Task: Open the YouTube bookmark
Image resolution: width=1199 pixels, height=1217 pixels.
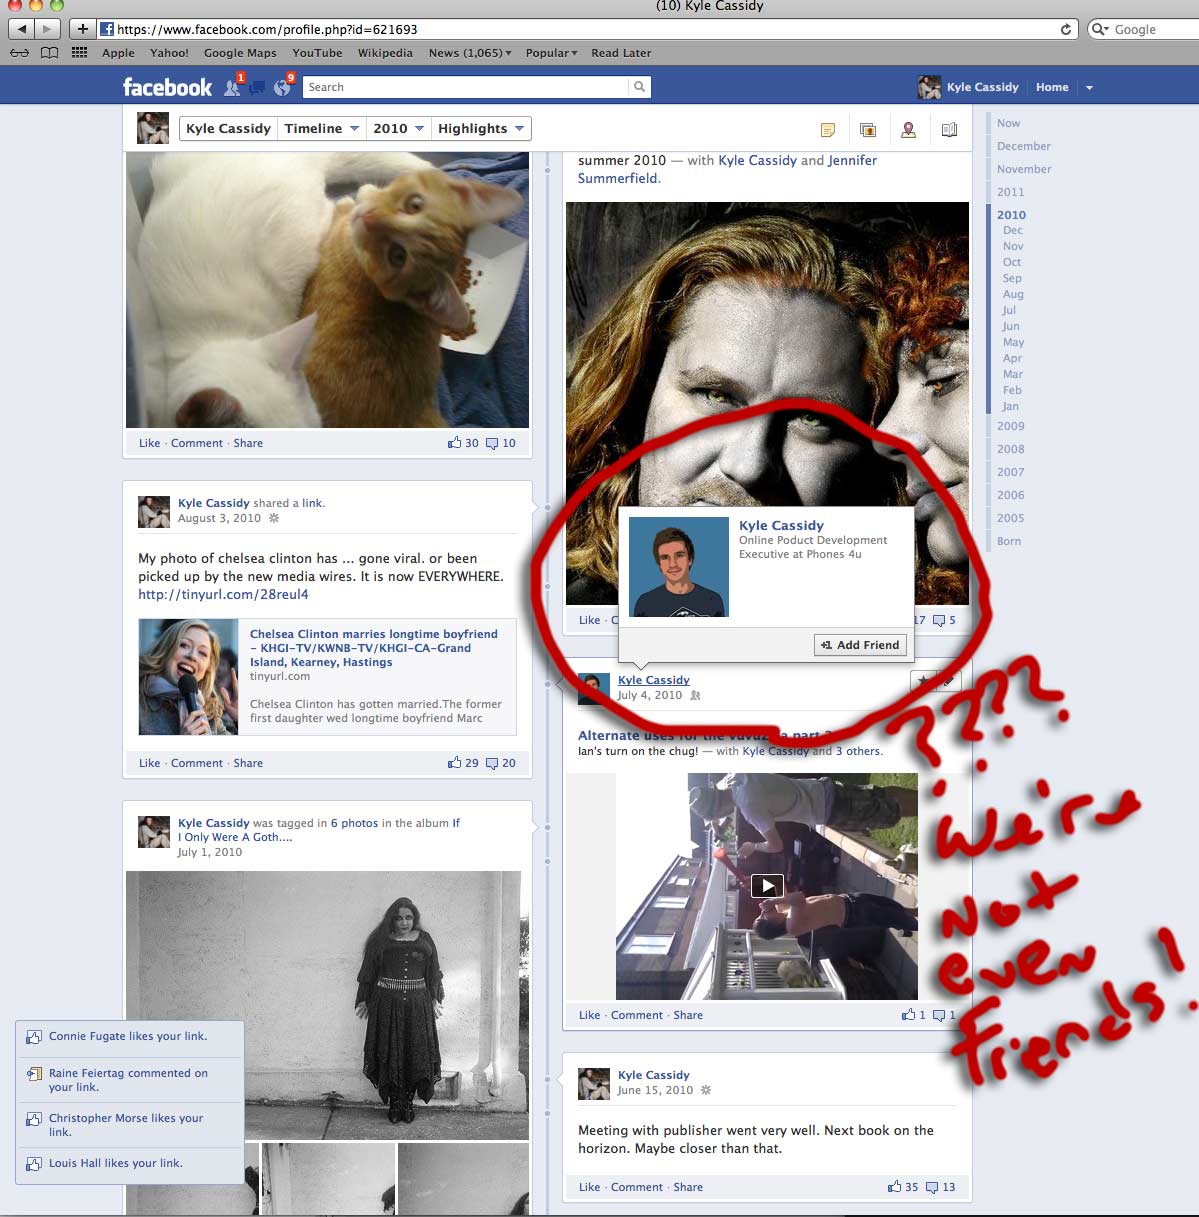Action: (x=317, y=53)
